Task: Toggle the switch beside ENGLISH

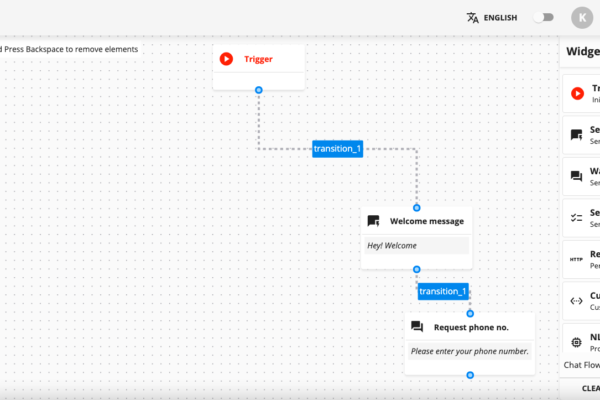Action: [544, 17]
